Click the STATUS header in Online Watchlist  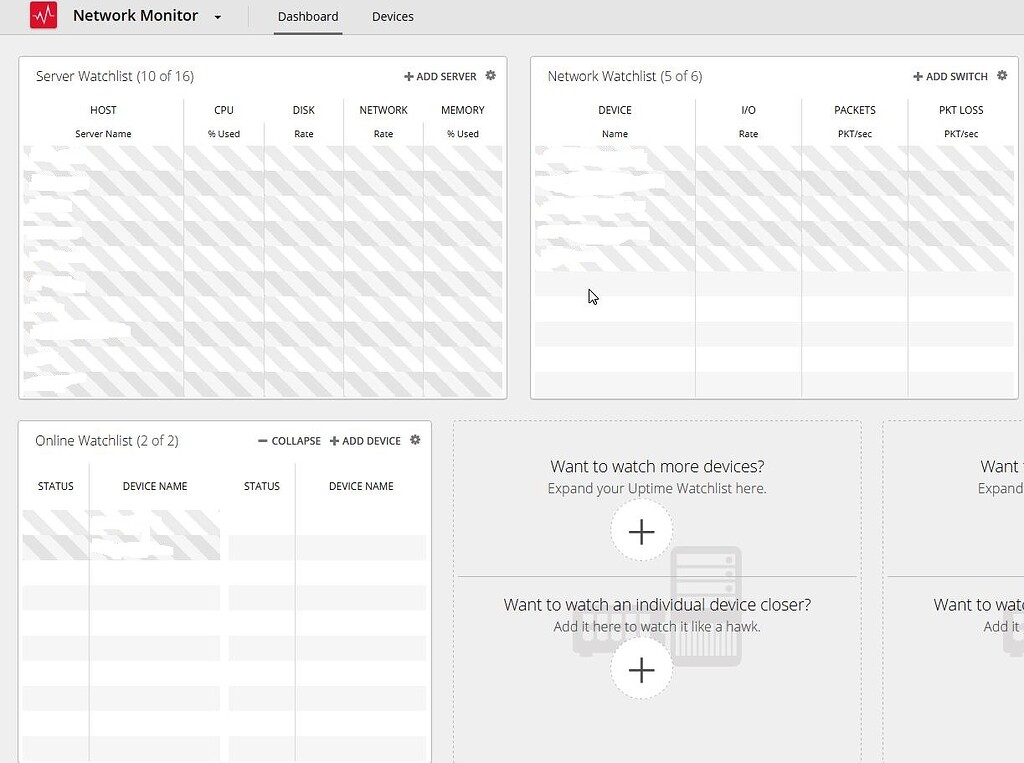coord(55,486)
